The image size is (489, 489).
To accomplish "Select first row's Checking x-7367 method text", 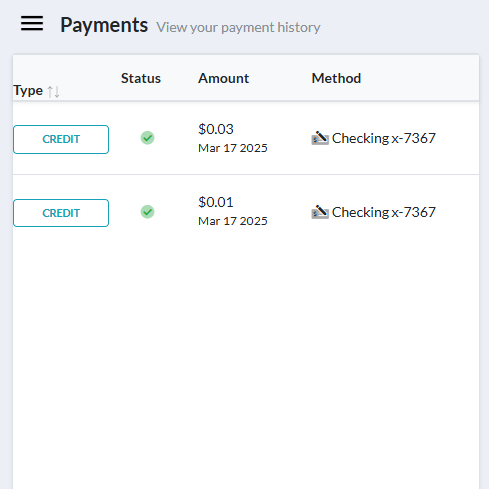I will 384,138.
